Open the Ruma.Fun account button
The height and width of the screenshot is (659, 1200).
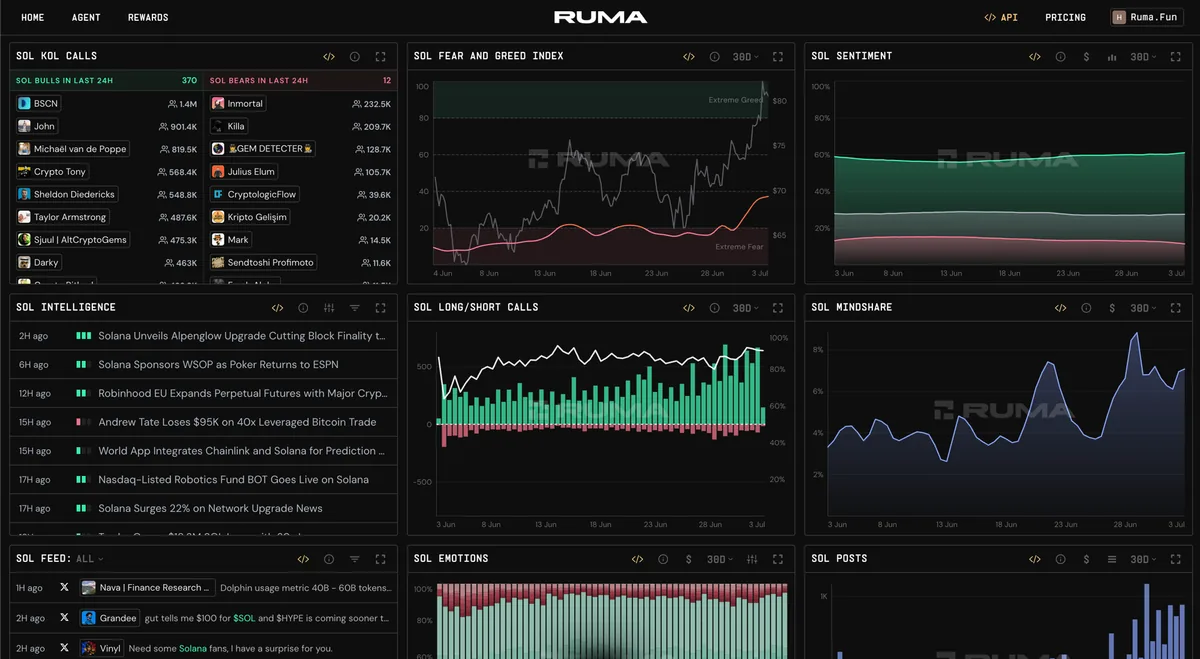click(x=1146, y=17)
